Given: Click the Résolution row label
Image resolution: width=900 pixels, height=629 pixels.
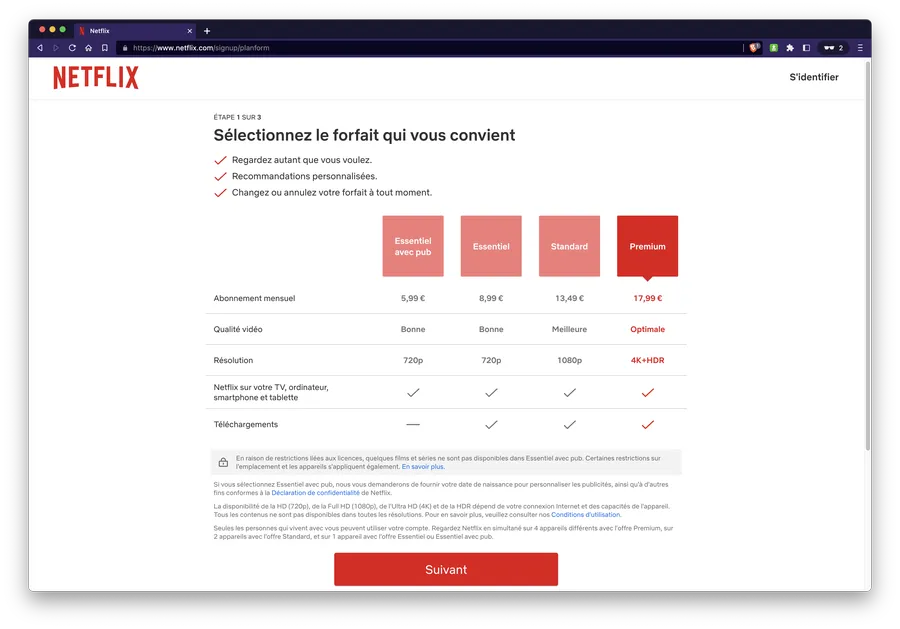Looking at the screenshot, I should [233, 360].
